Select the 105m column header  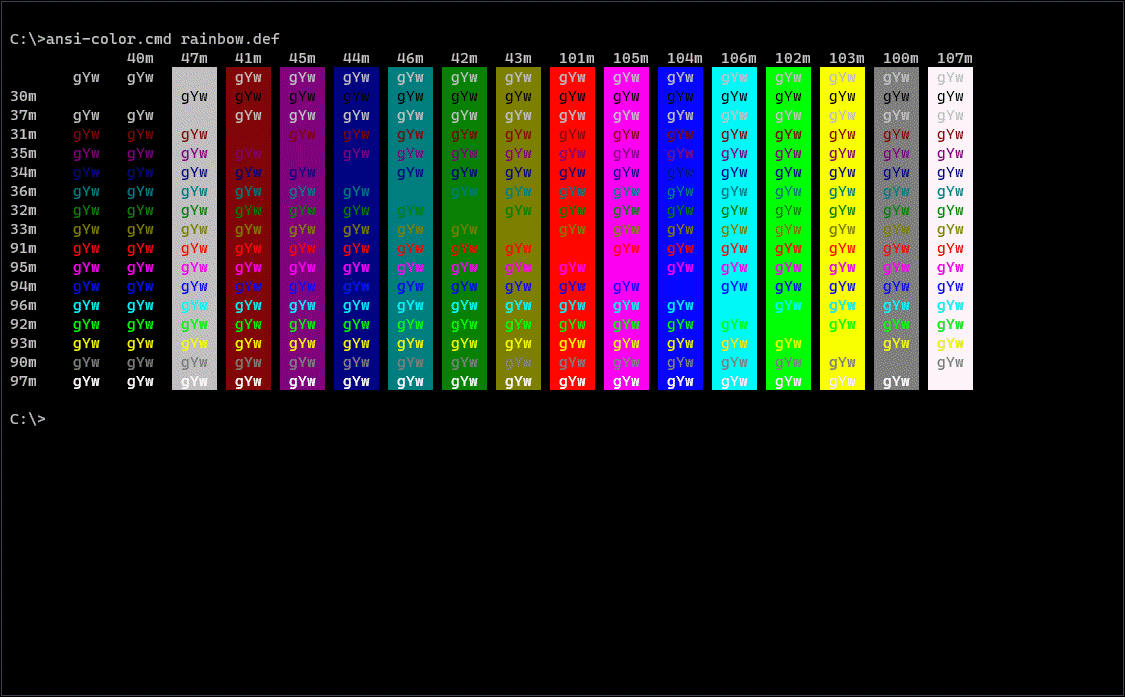[631, 58]
